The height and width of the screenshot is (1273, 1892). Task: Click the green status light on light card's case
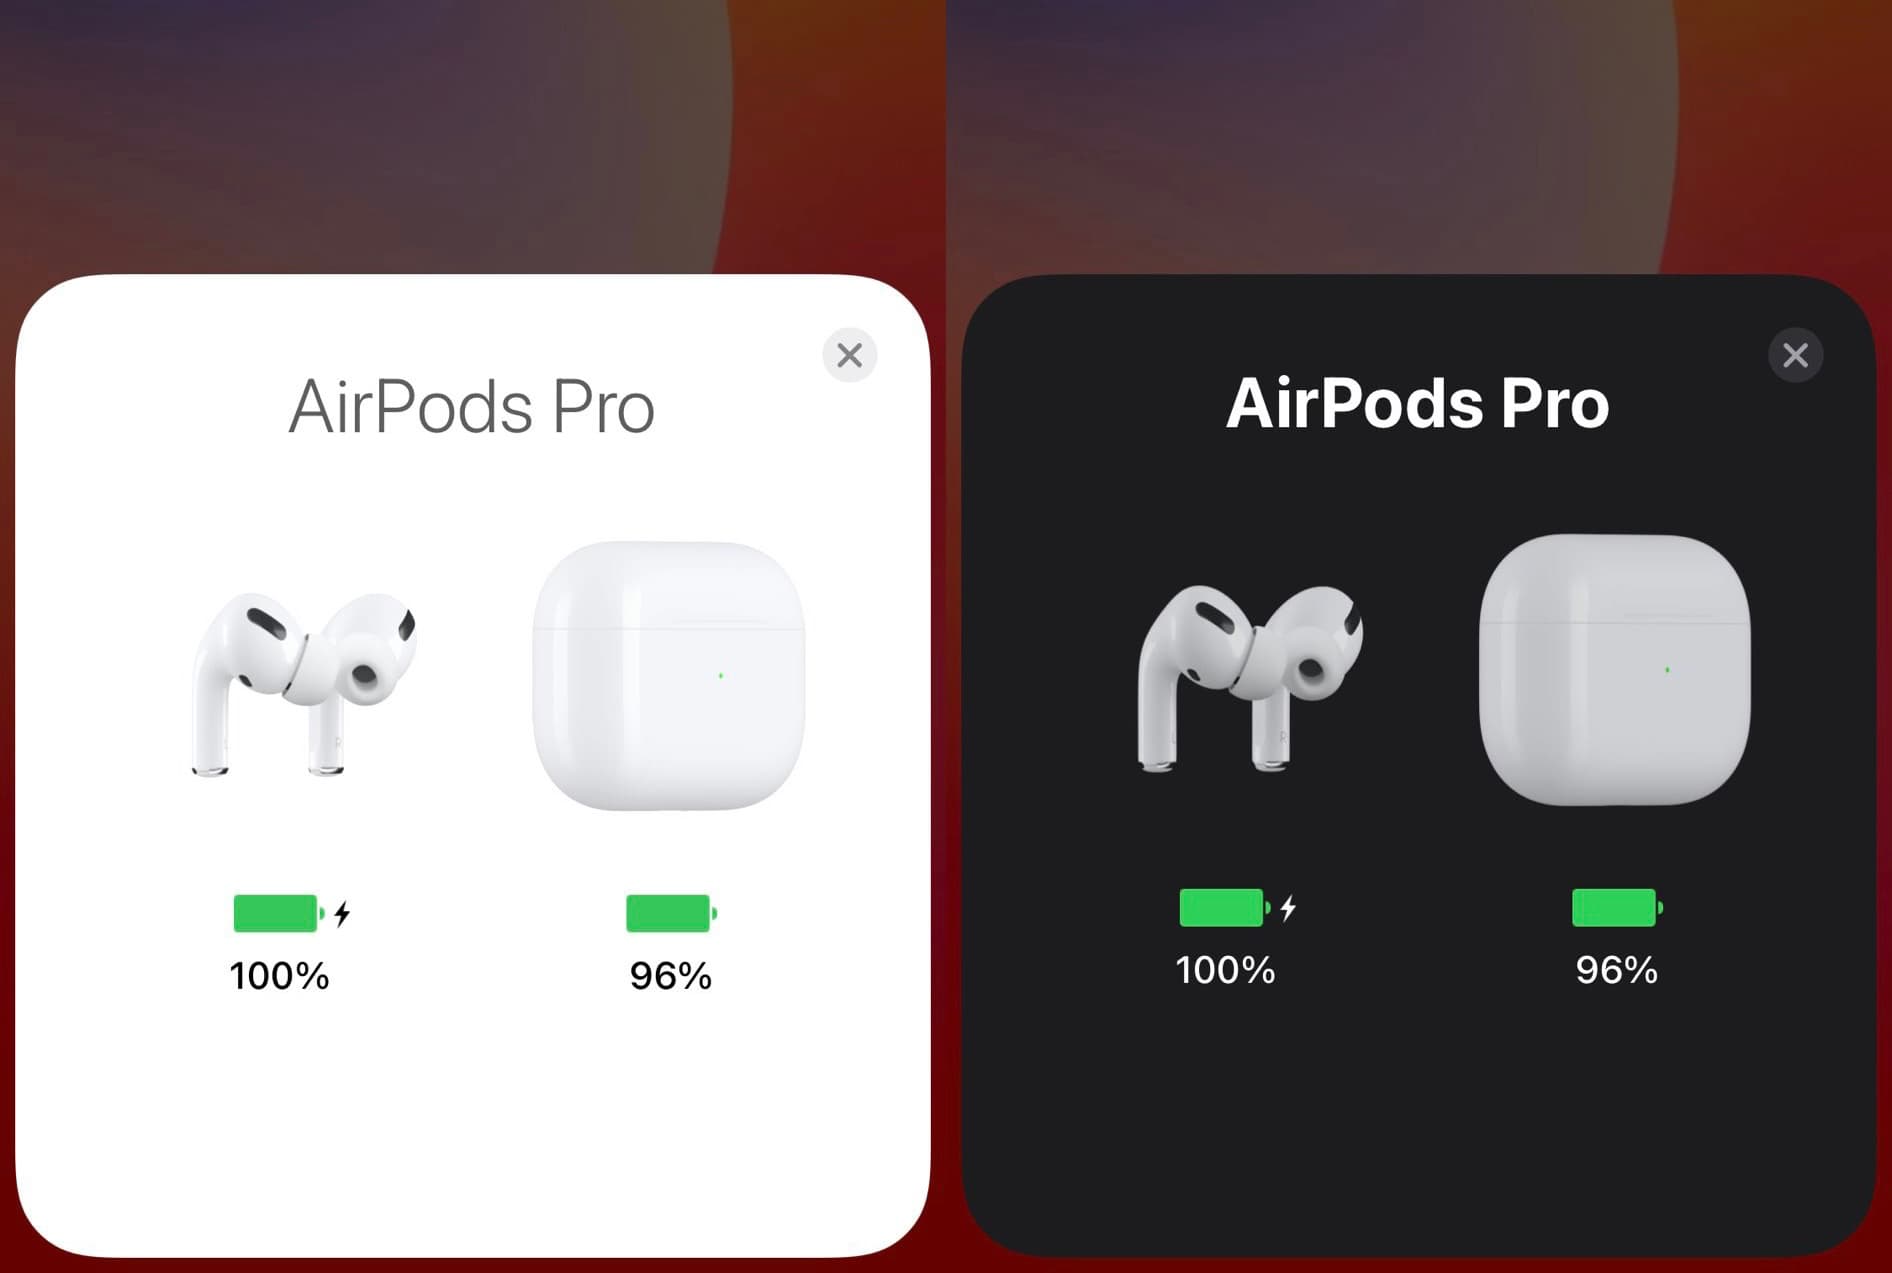coord(721,676)
